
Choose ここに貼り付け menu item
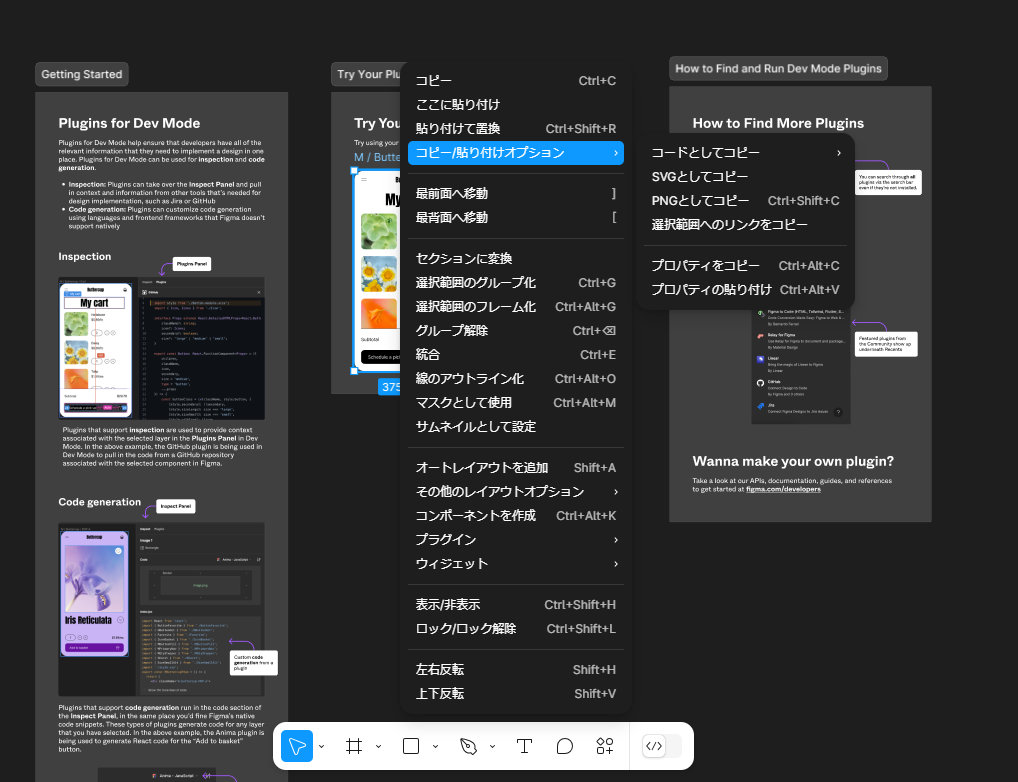515,105
